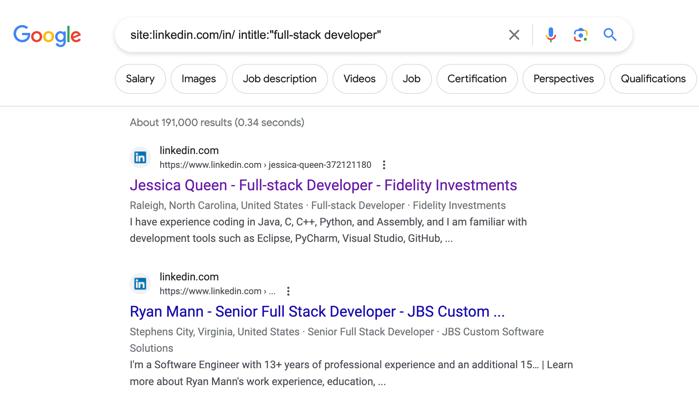Select the Certification filter chip

point(477,79)
